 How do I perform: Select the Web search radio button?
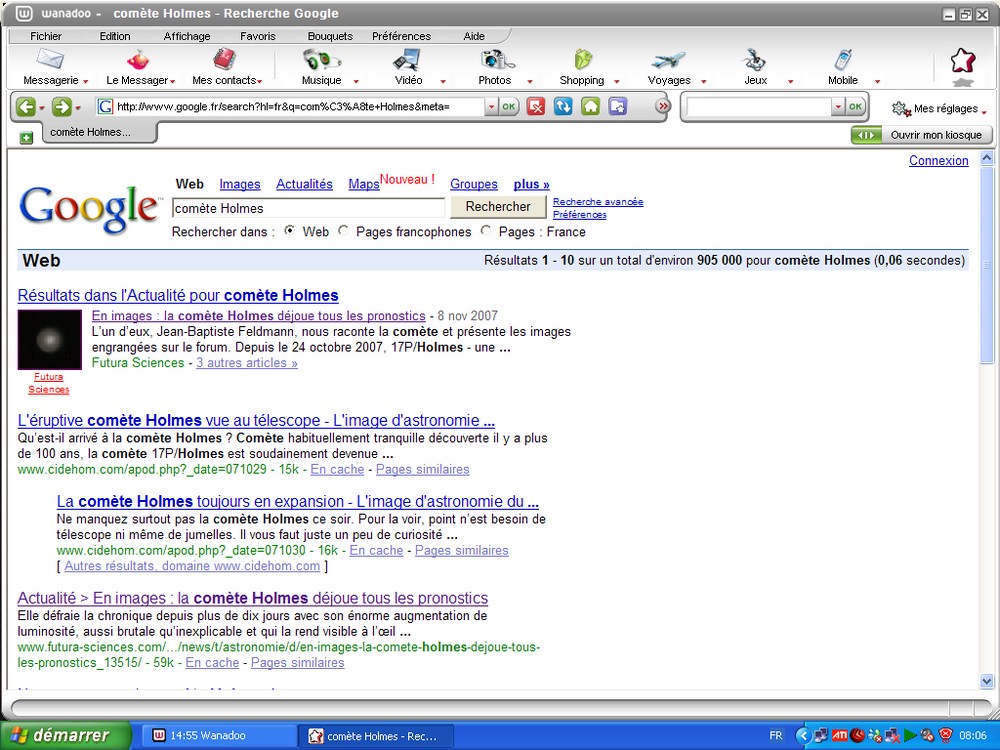point(290,231)
